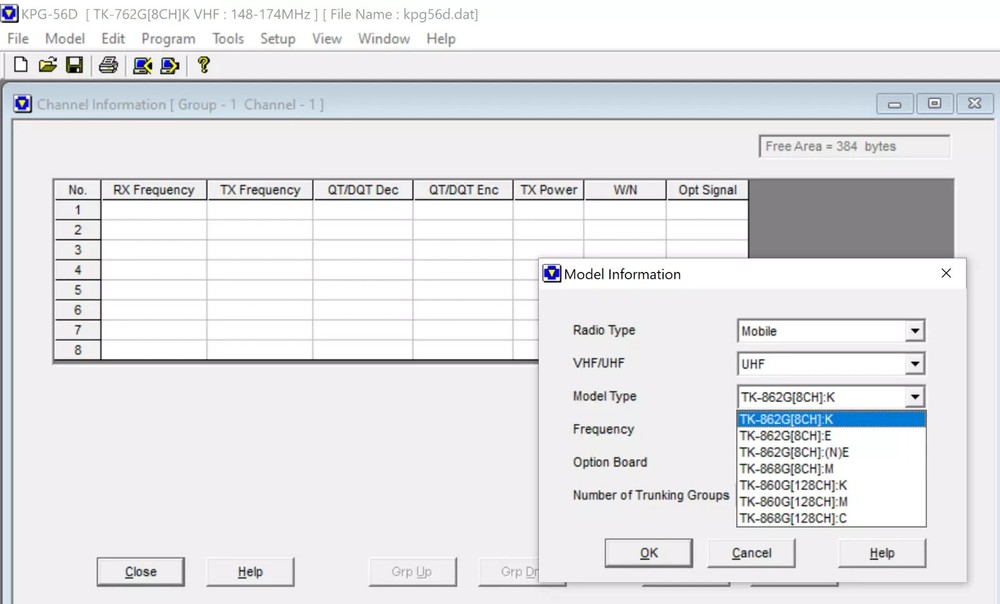Select TK-868G[8CH]:M model option
The image size is (1000, 604).
click(831, 469)
